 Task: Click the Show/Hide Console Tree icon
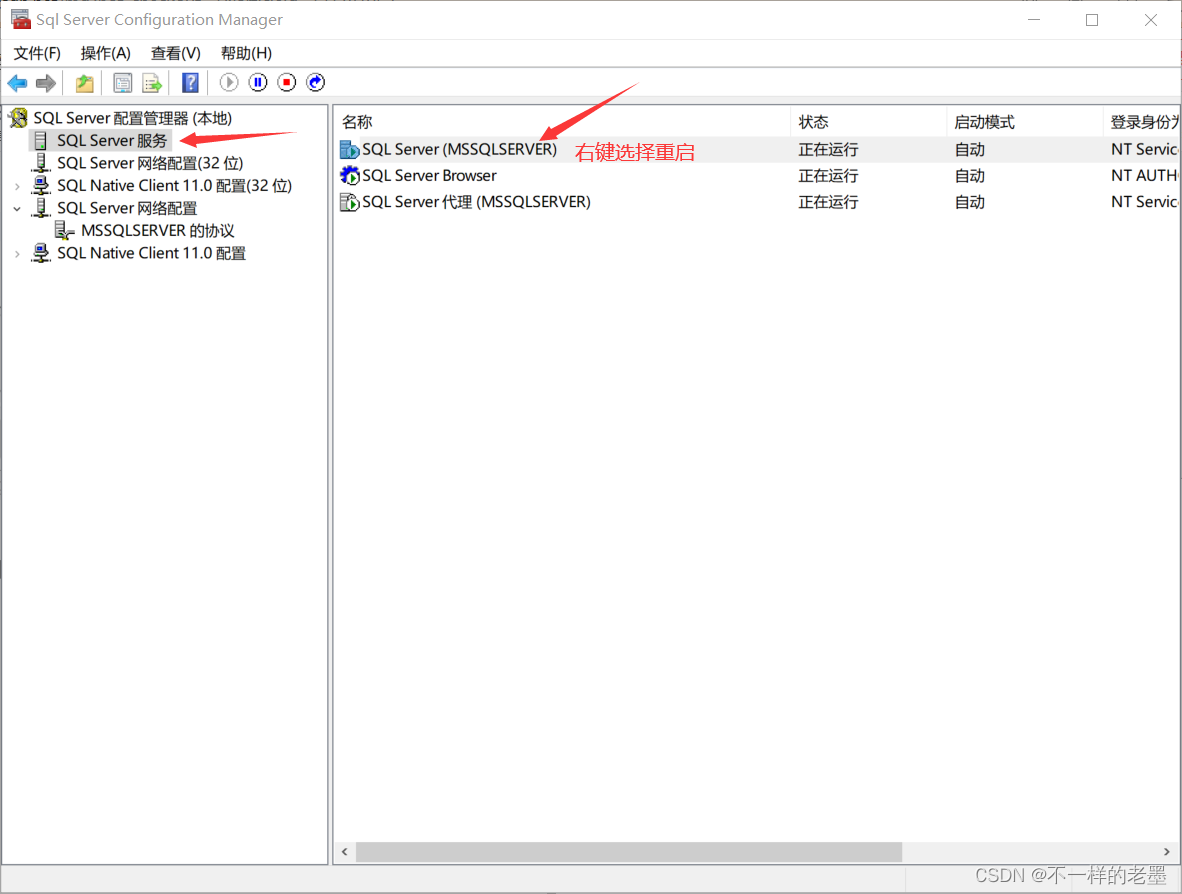(84, 82)
